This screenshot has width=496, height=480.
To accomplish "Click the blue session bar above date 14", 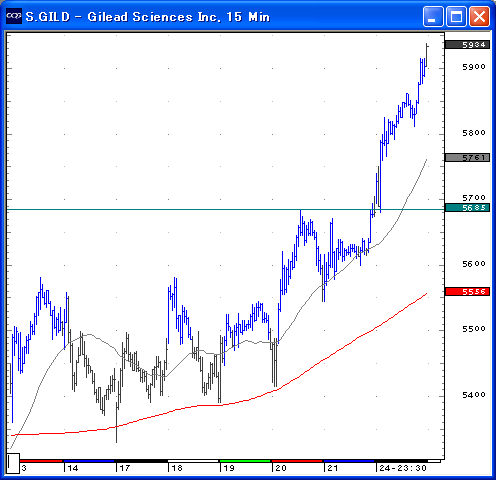I will coord(89,461).
